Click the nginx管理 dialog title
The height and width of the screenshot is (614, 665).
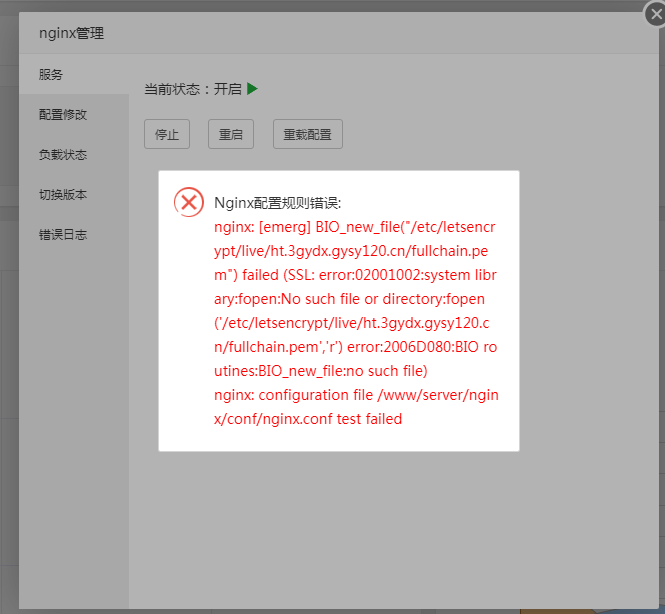(71, 33)
